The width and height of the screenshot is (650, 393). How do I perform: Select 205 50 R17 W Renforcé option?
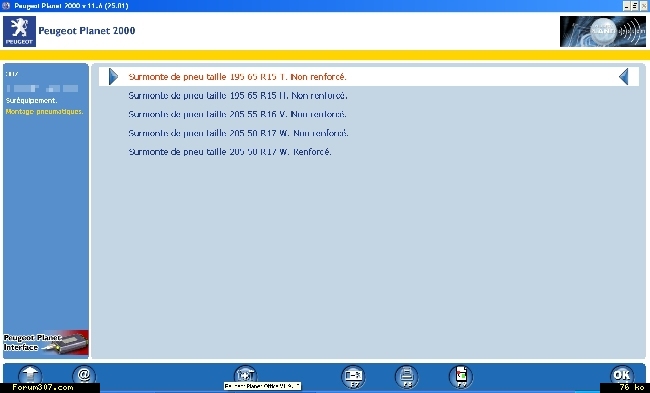pos(230,152)
